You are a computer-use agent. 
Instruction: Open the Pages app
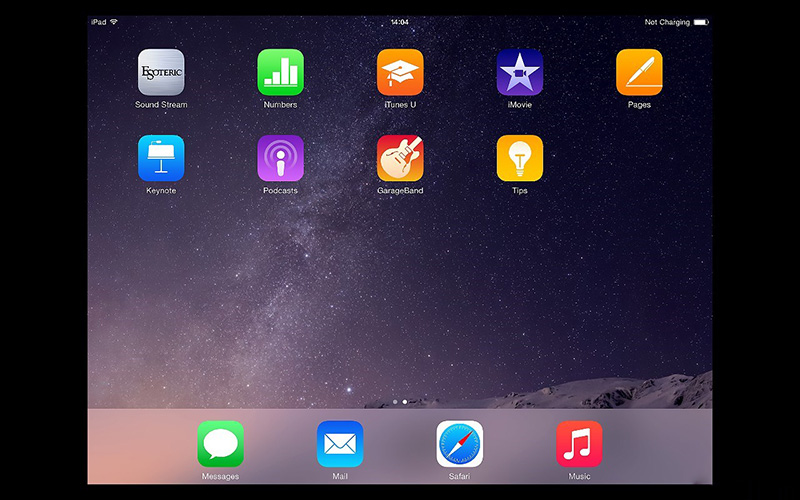pos(639,72)
